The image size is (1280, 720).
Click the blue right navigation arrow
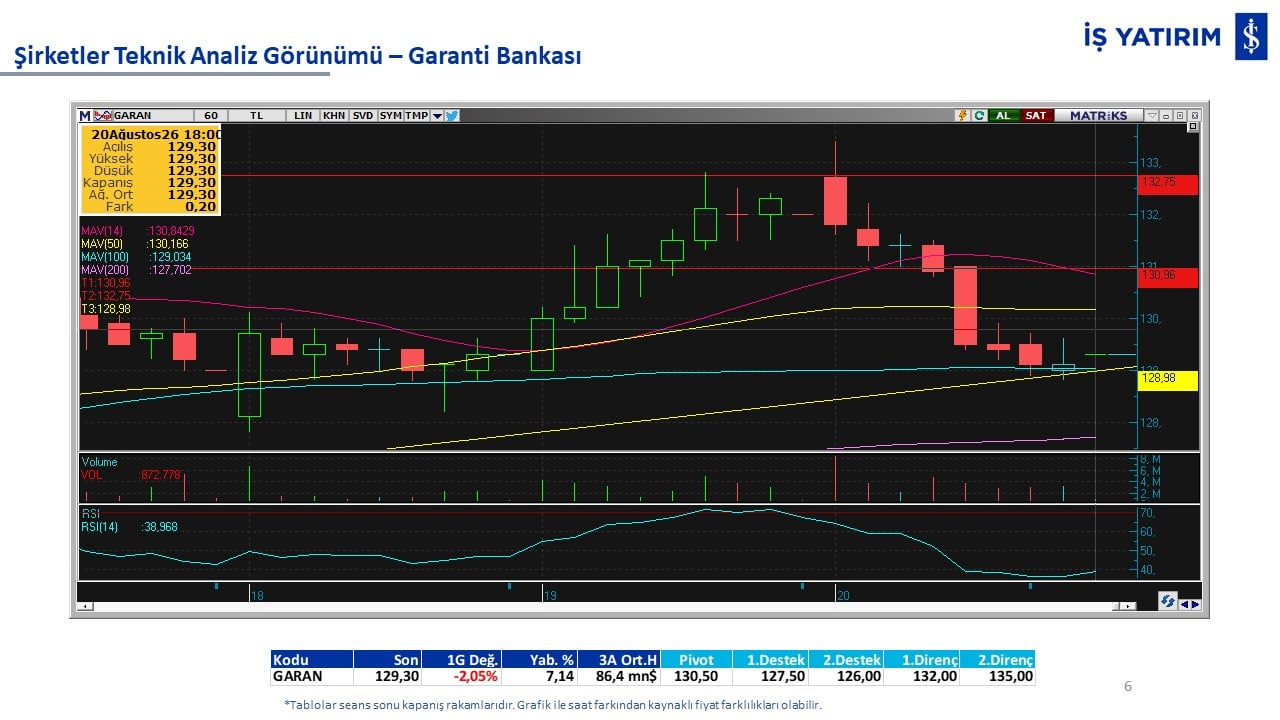pyautogui.click(x=1194, y=604)
